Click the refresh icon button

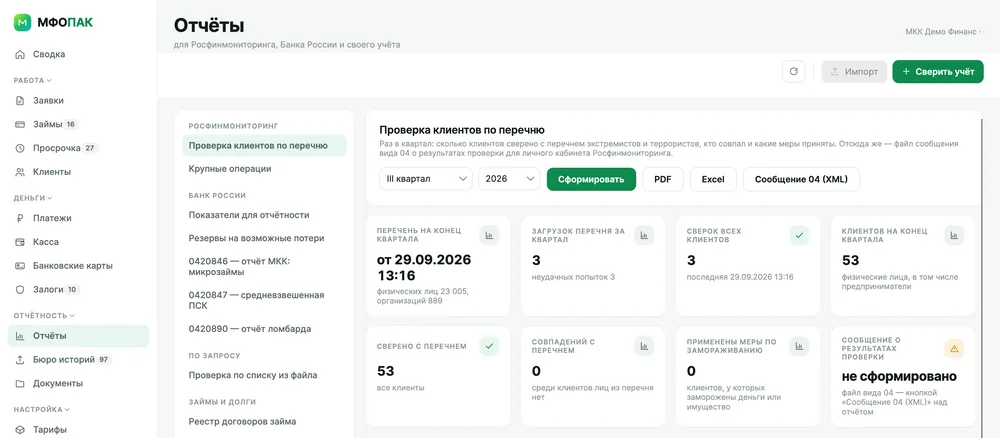(x=793, y=71)
